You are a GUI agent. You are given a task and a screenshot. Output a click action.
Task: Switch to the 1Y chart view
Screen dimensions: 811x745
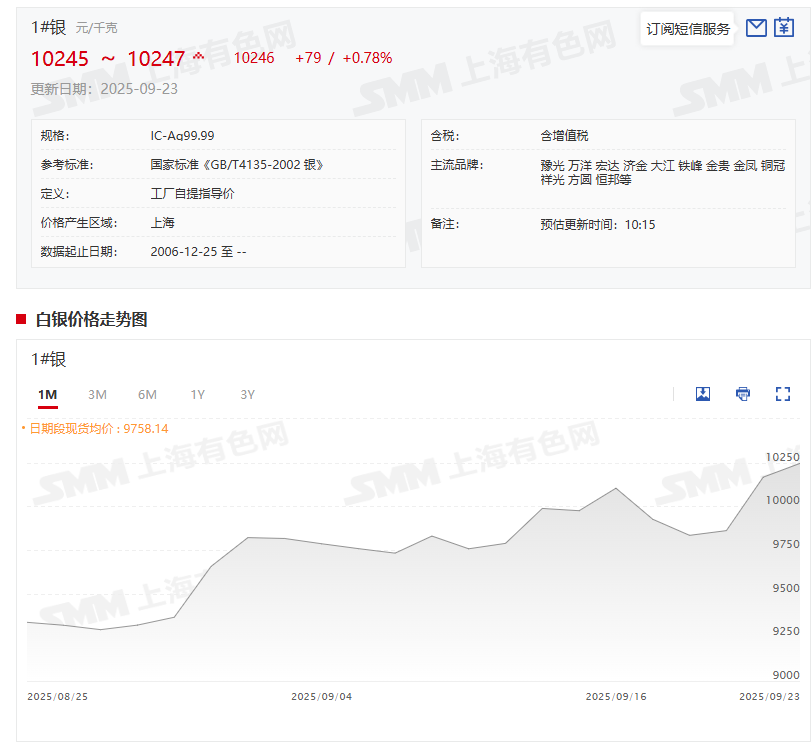(198, 395)
